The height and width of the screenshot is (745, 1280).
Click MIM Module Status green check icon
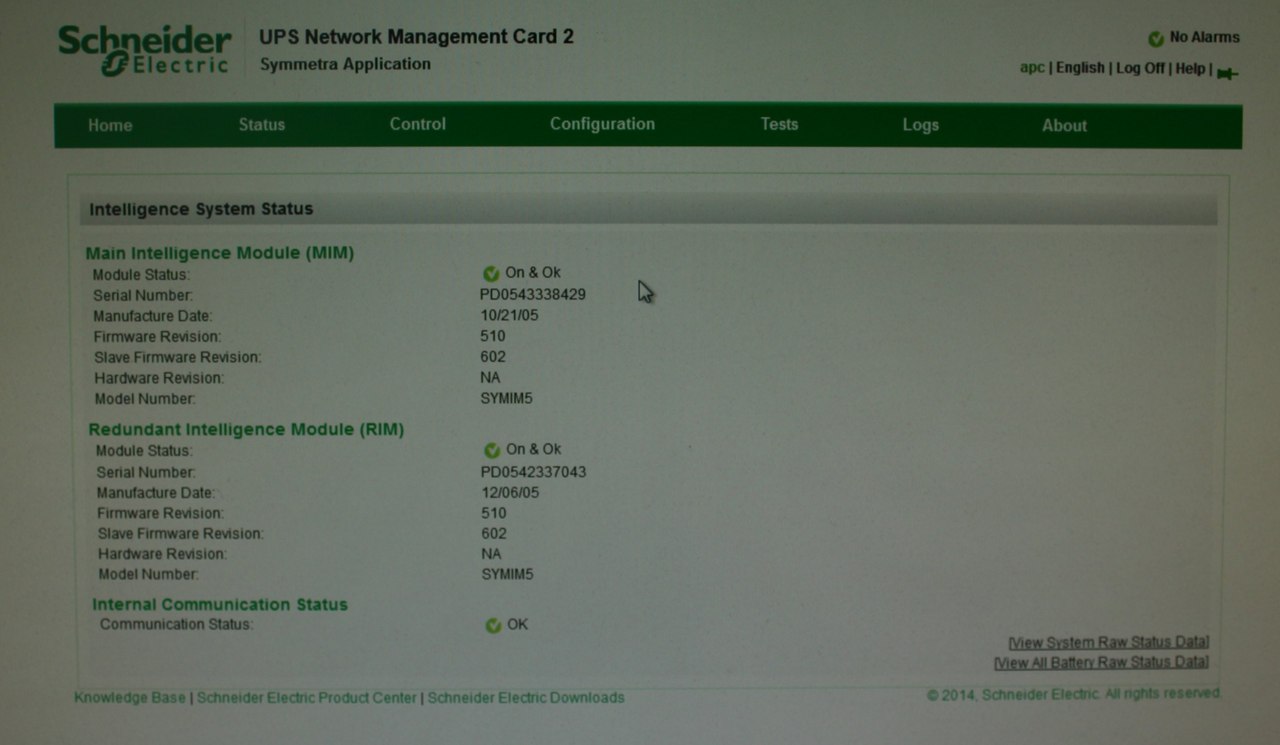coord(491,273)
